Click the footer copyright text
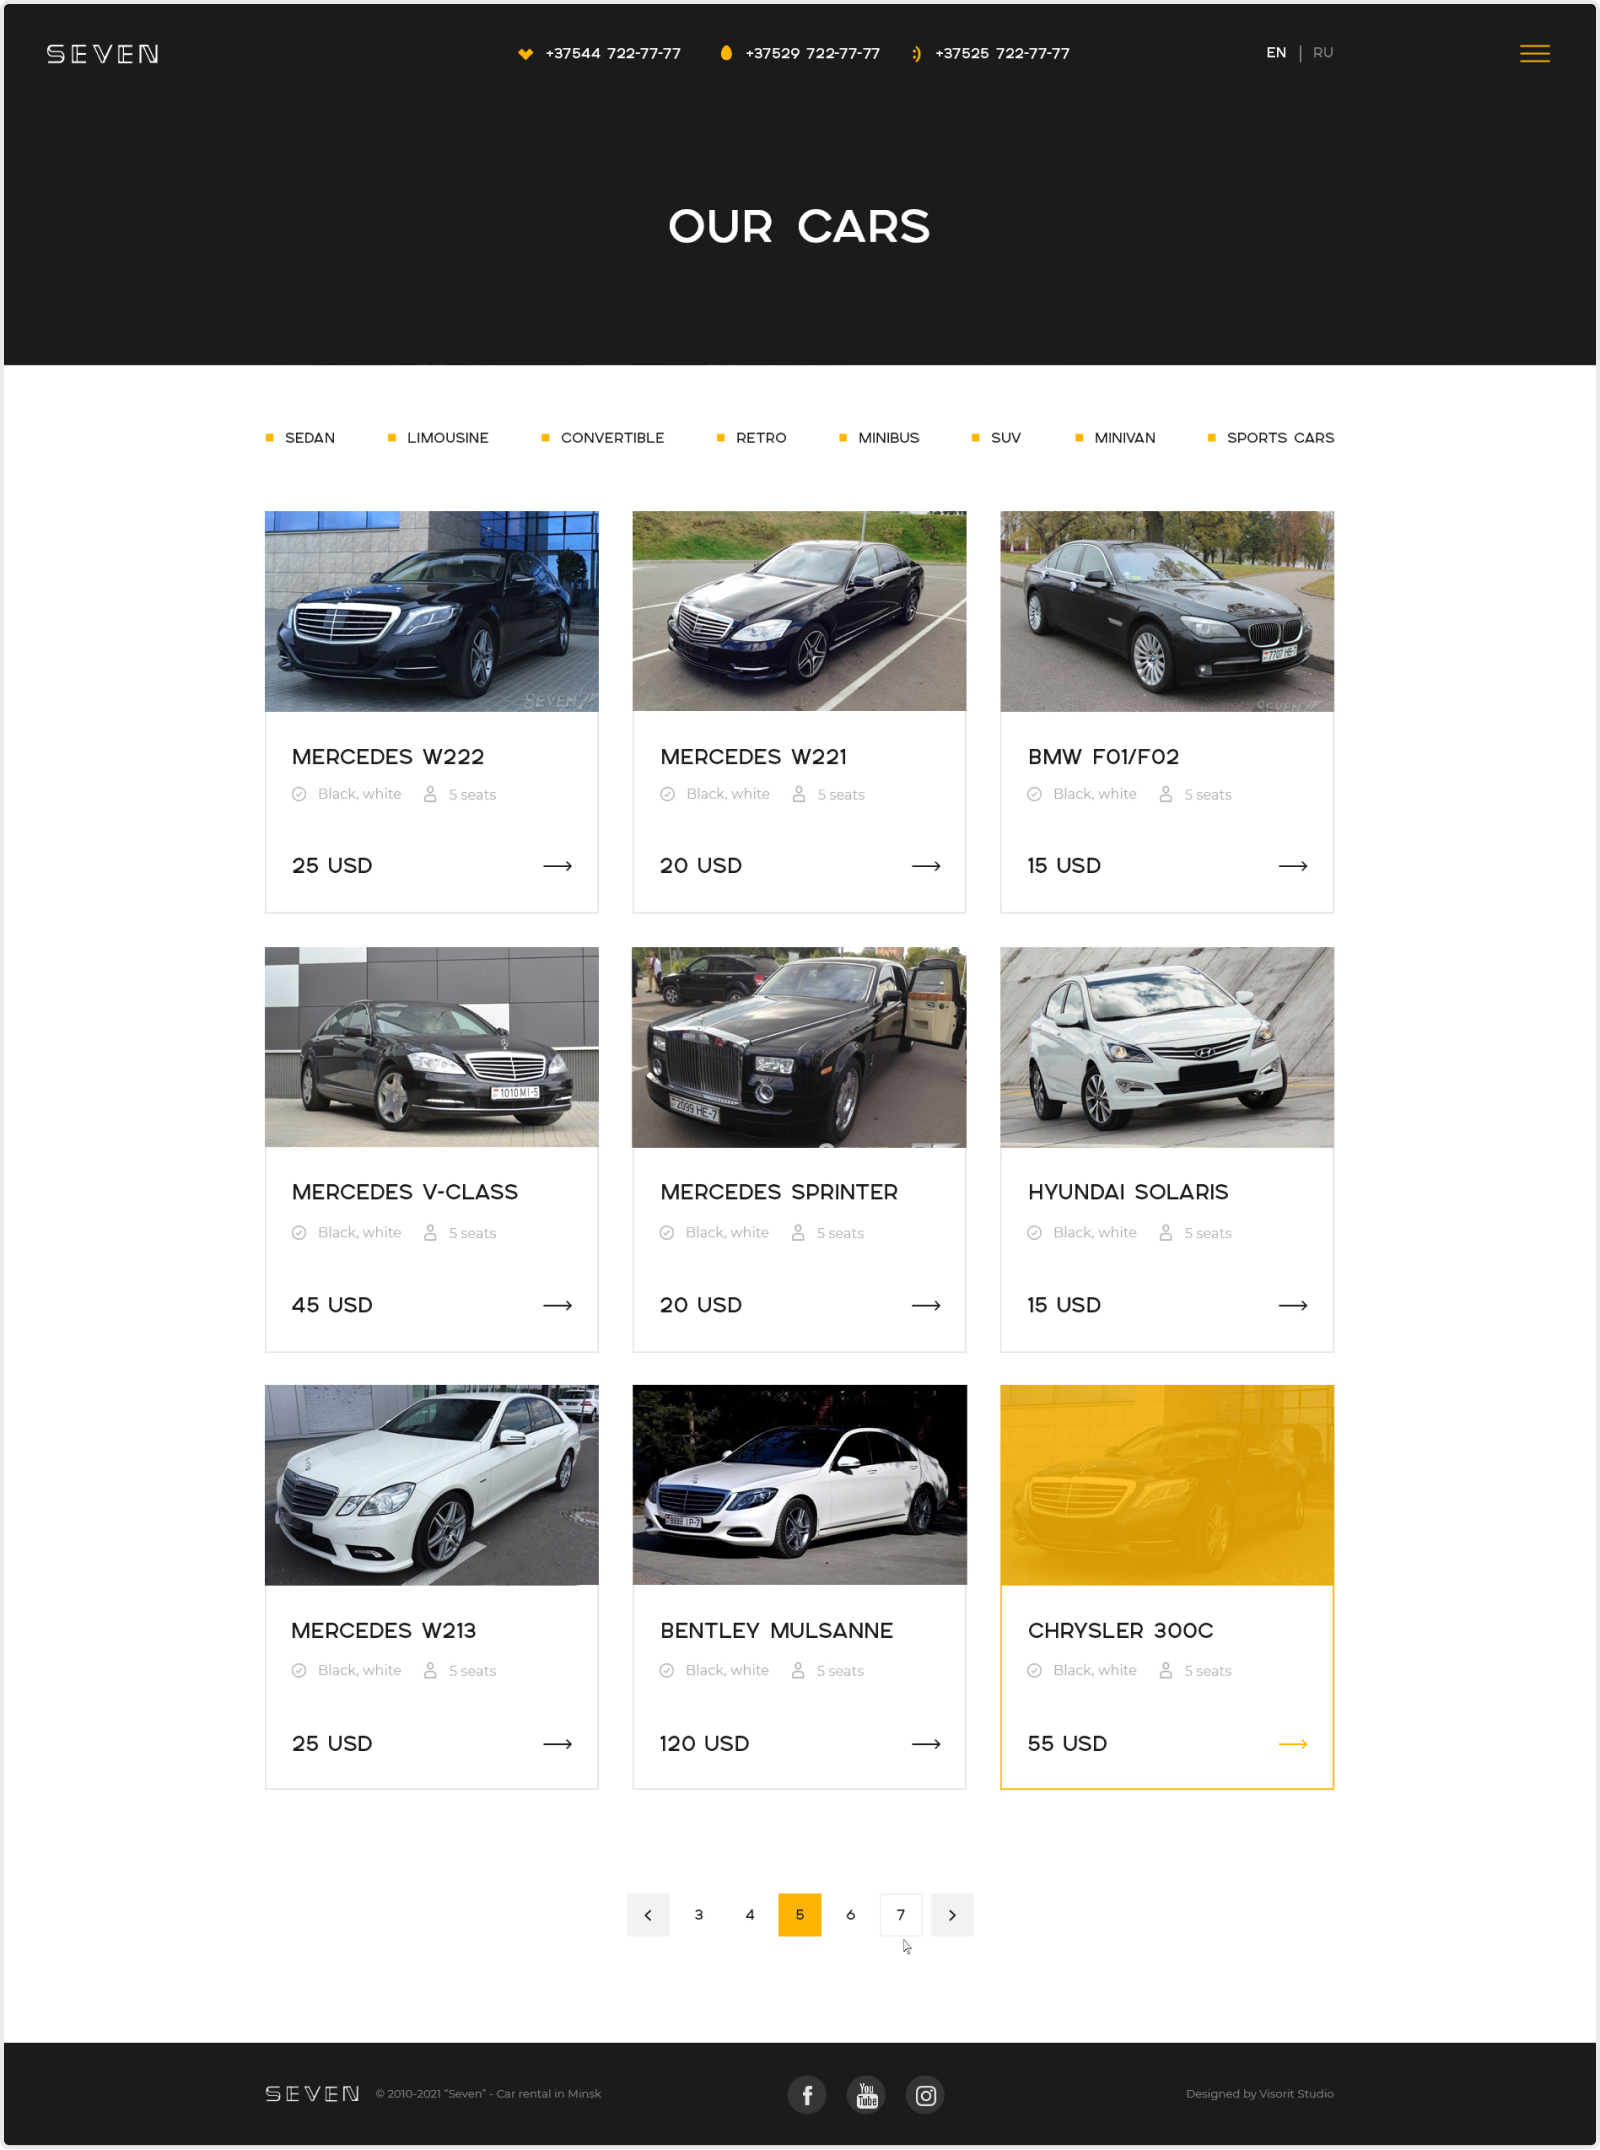 [488, 2094]
